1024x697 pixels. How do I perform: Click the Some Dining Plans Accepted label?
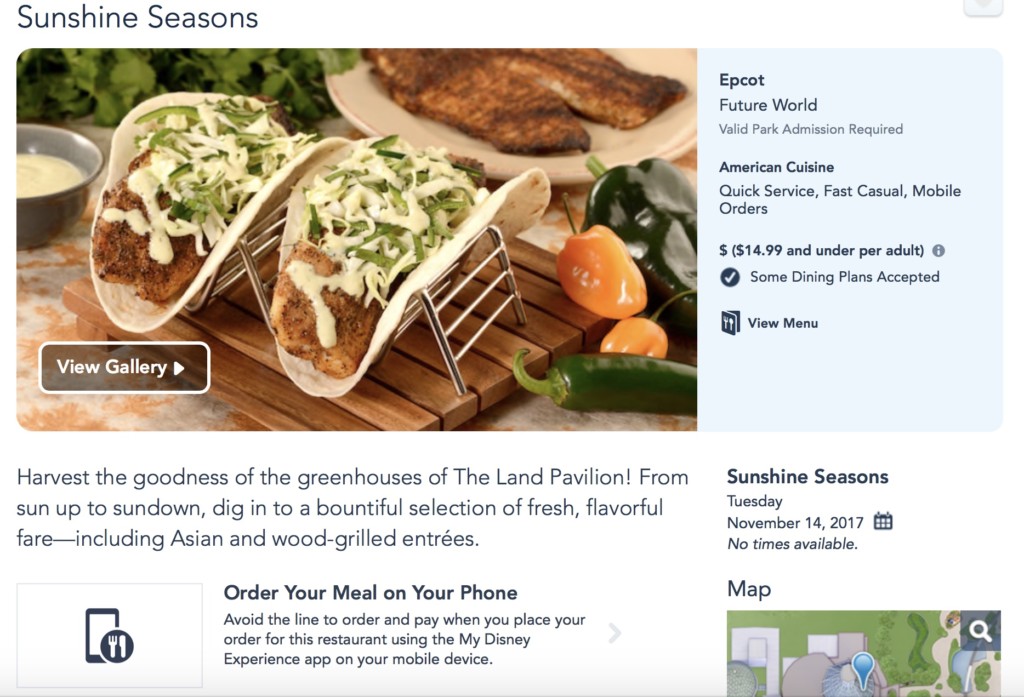pyautogui.click(x=845, y=277)
